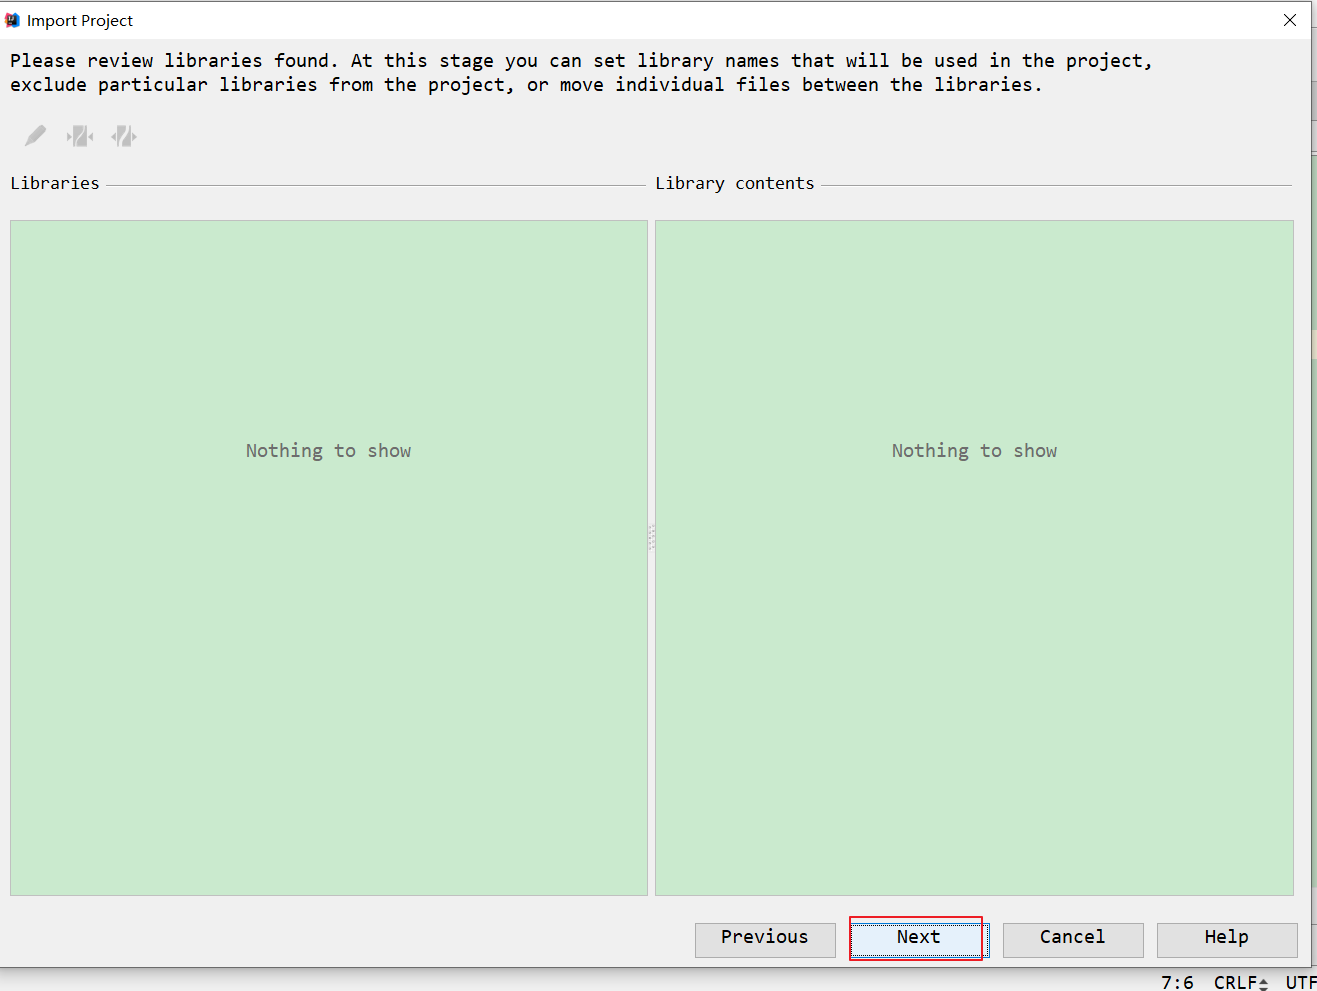Image resolution: width=1317 pixels, height=991 pixels.
Task: Click the Import Project title bar text
Action: coord(80,20)
